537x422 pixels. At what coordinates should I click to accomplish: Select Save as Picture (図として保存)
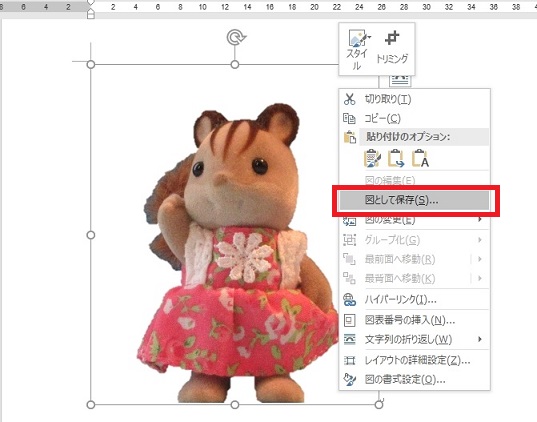tap(415, 200)
